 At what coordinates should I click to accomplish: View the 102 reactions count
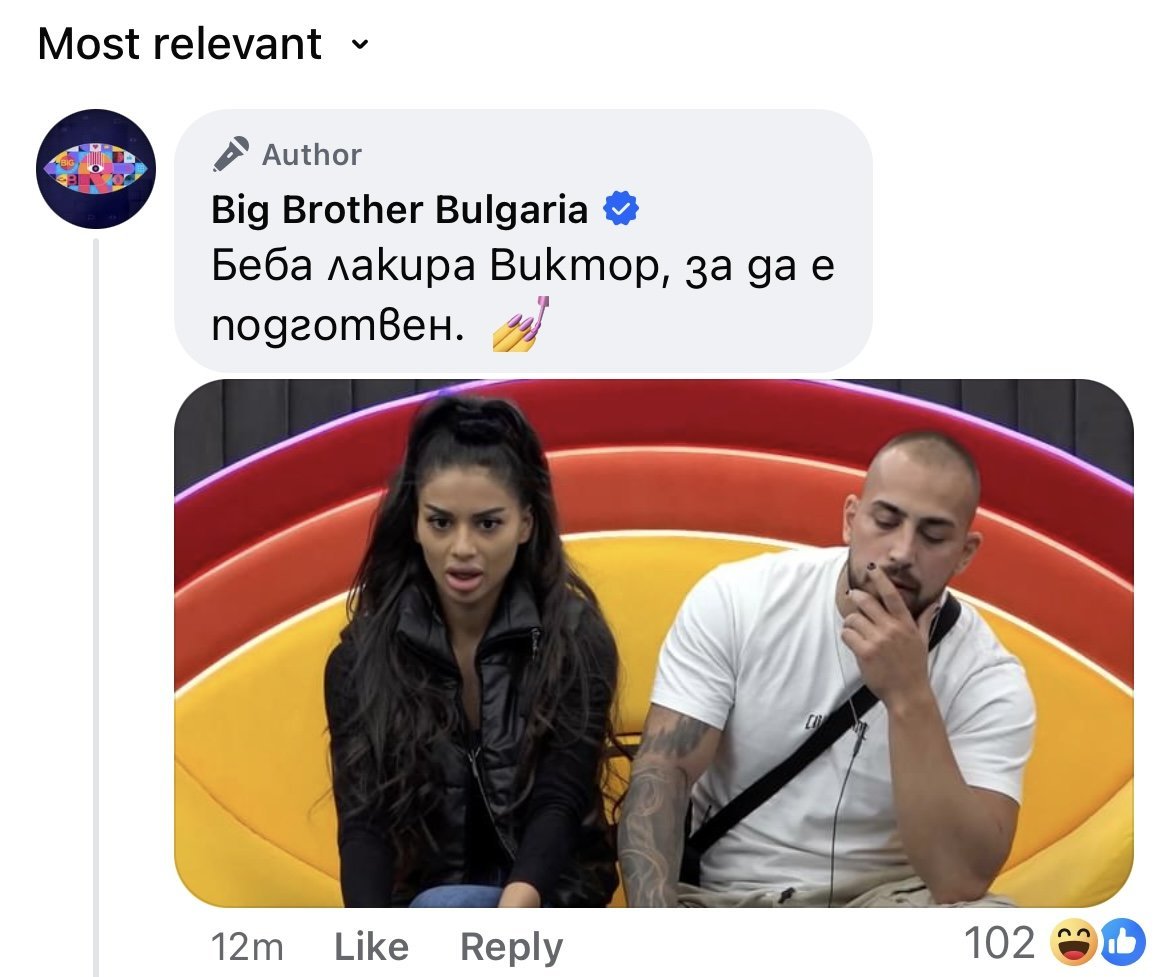[x=999, y=942]
